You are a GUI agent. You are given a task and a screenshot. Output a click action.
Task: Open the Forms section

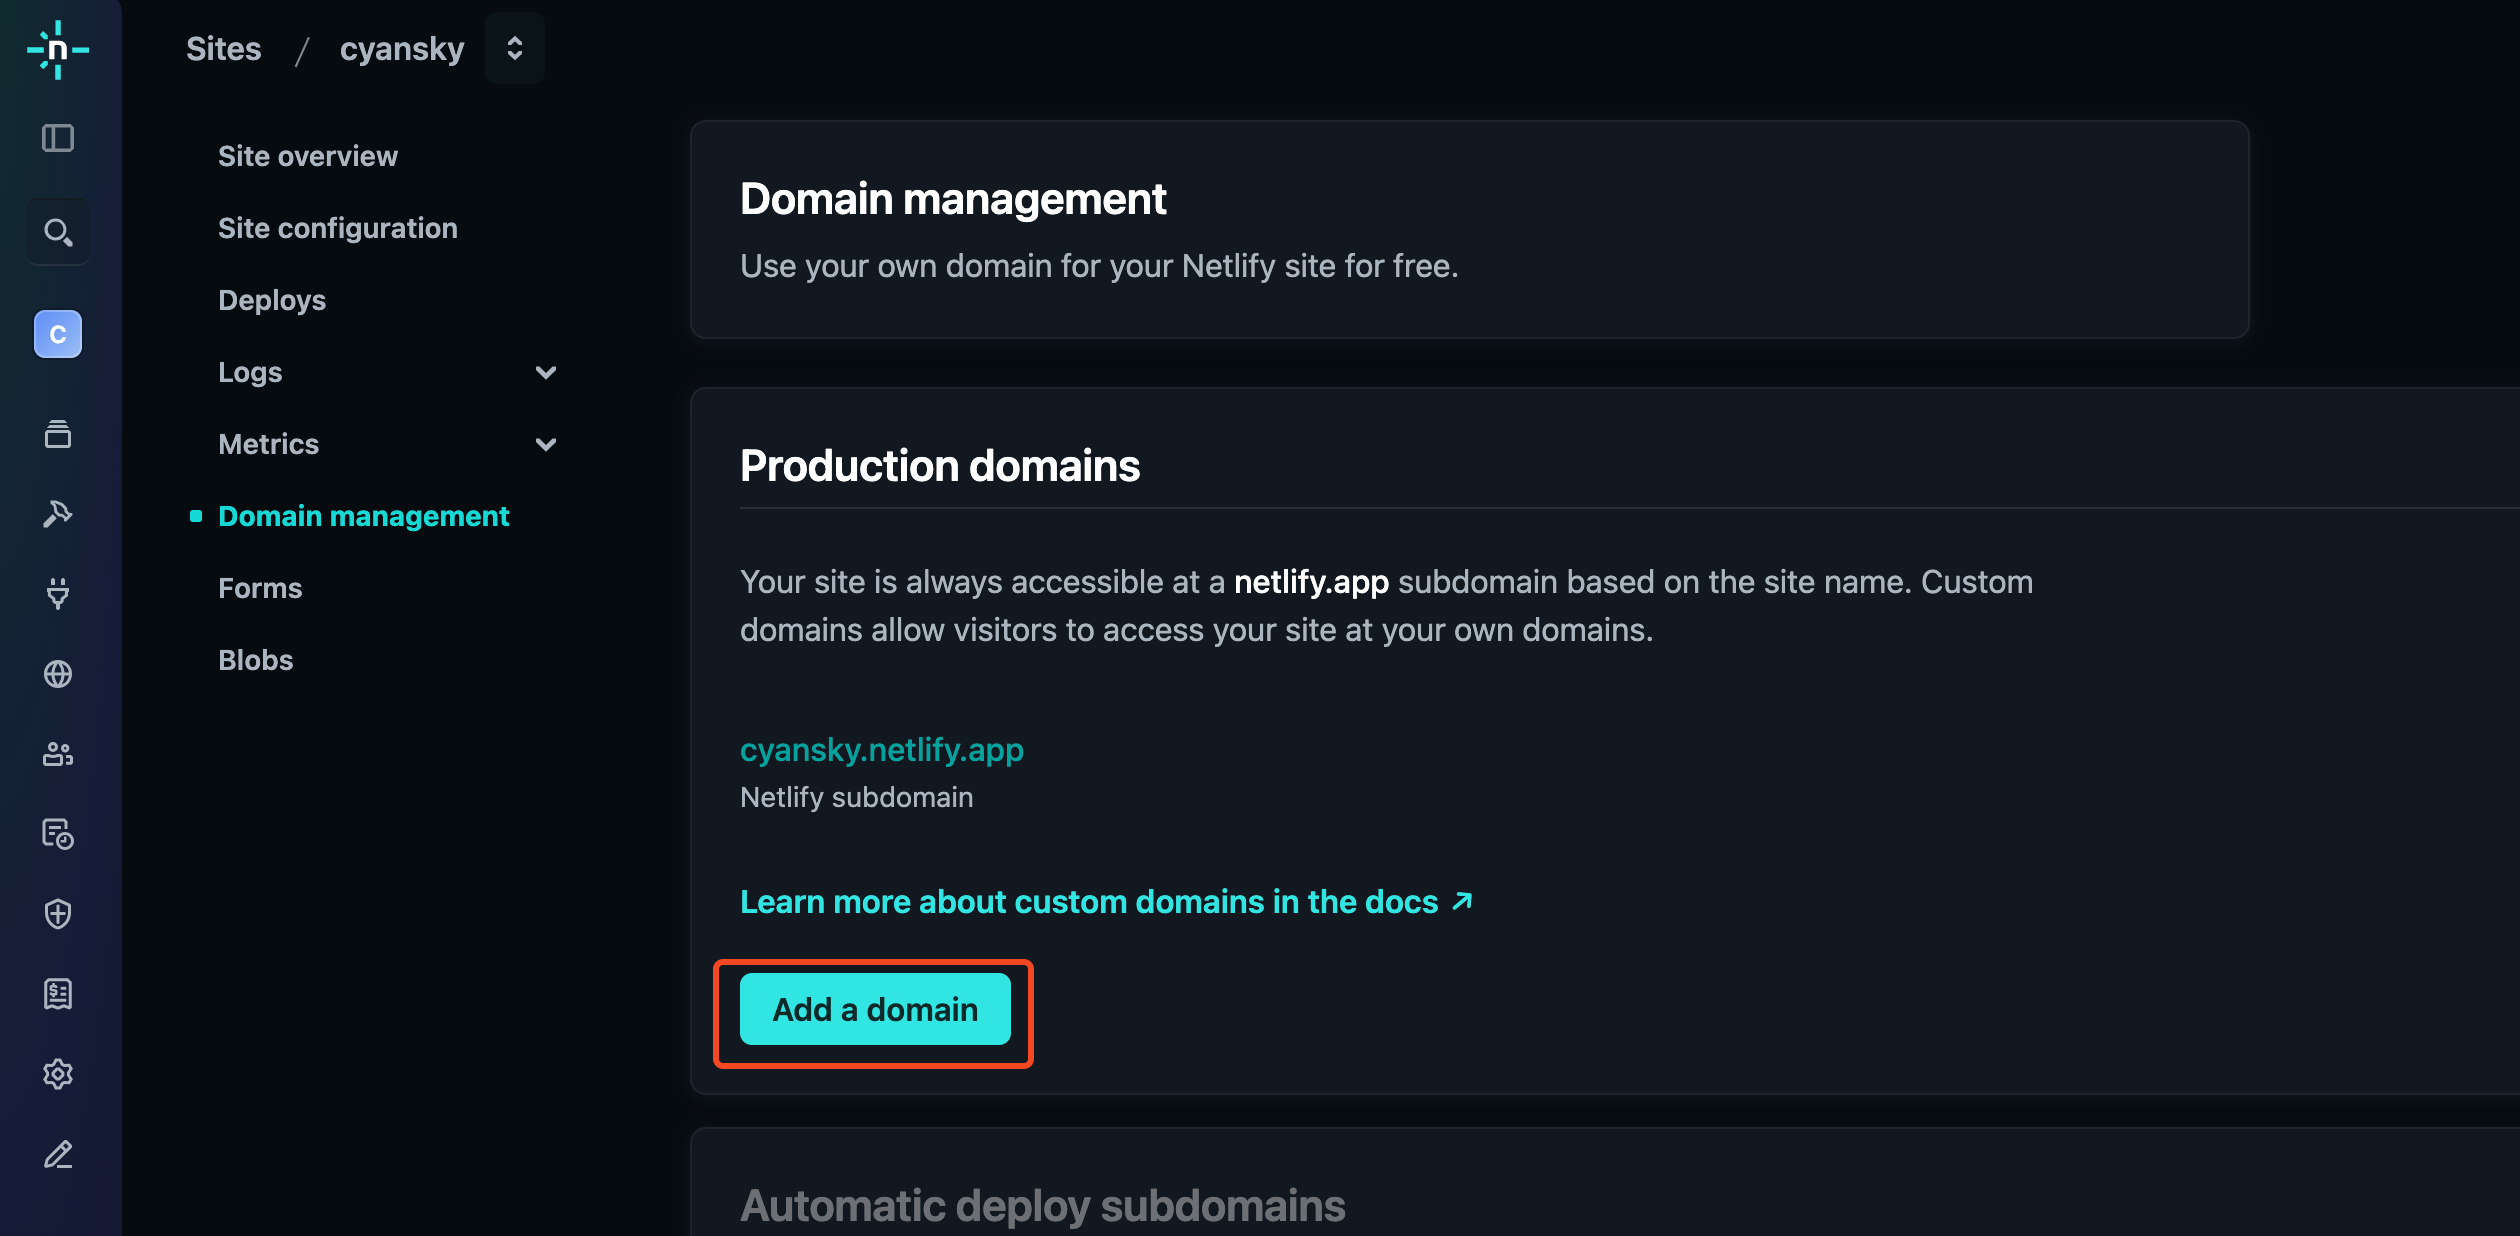(260, 588)
